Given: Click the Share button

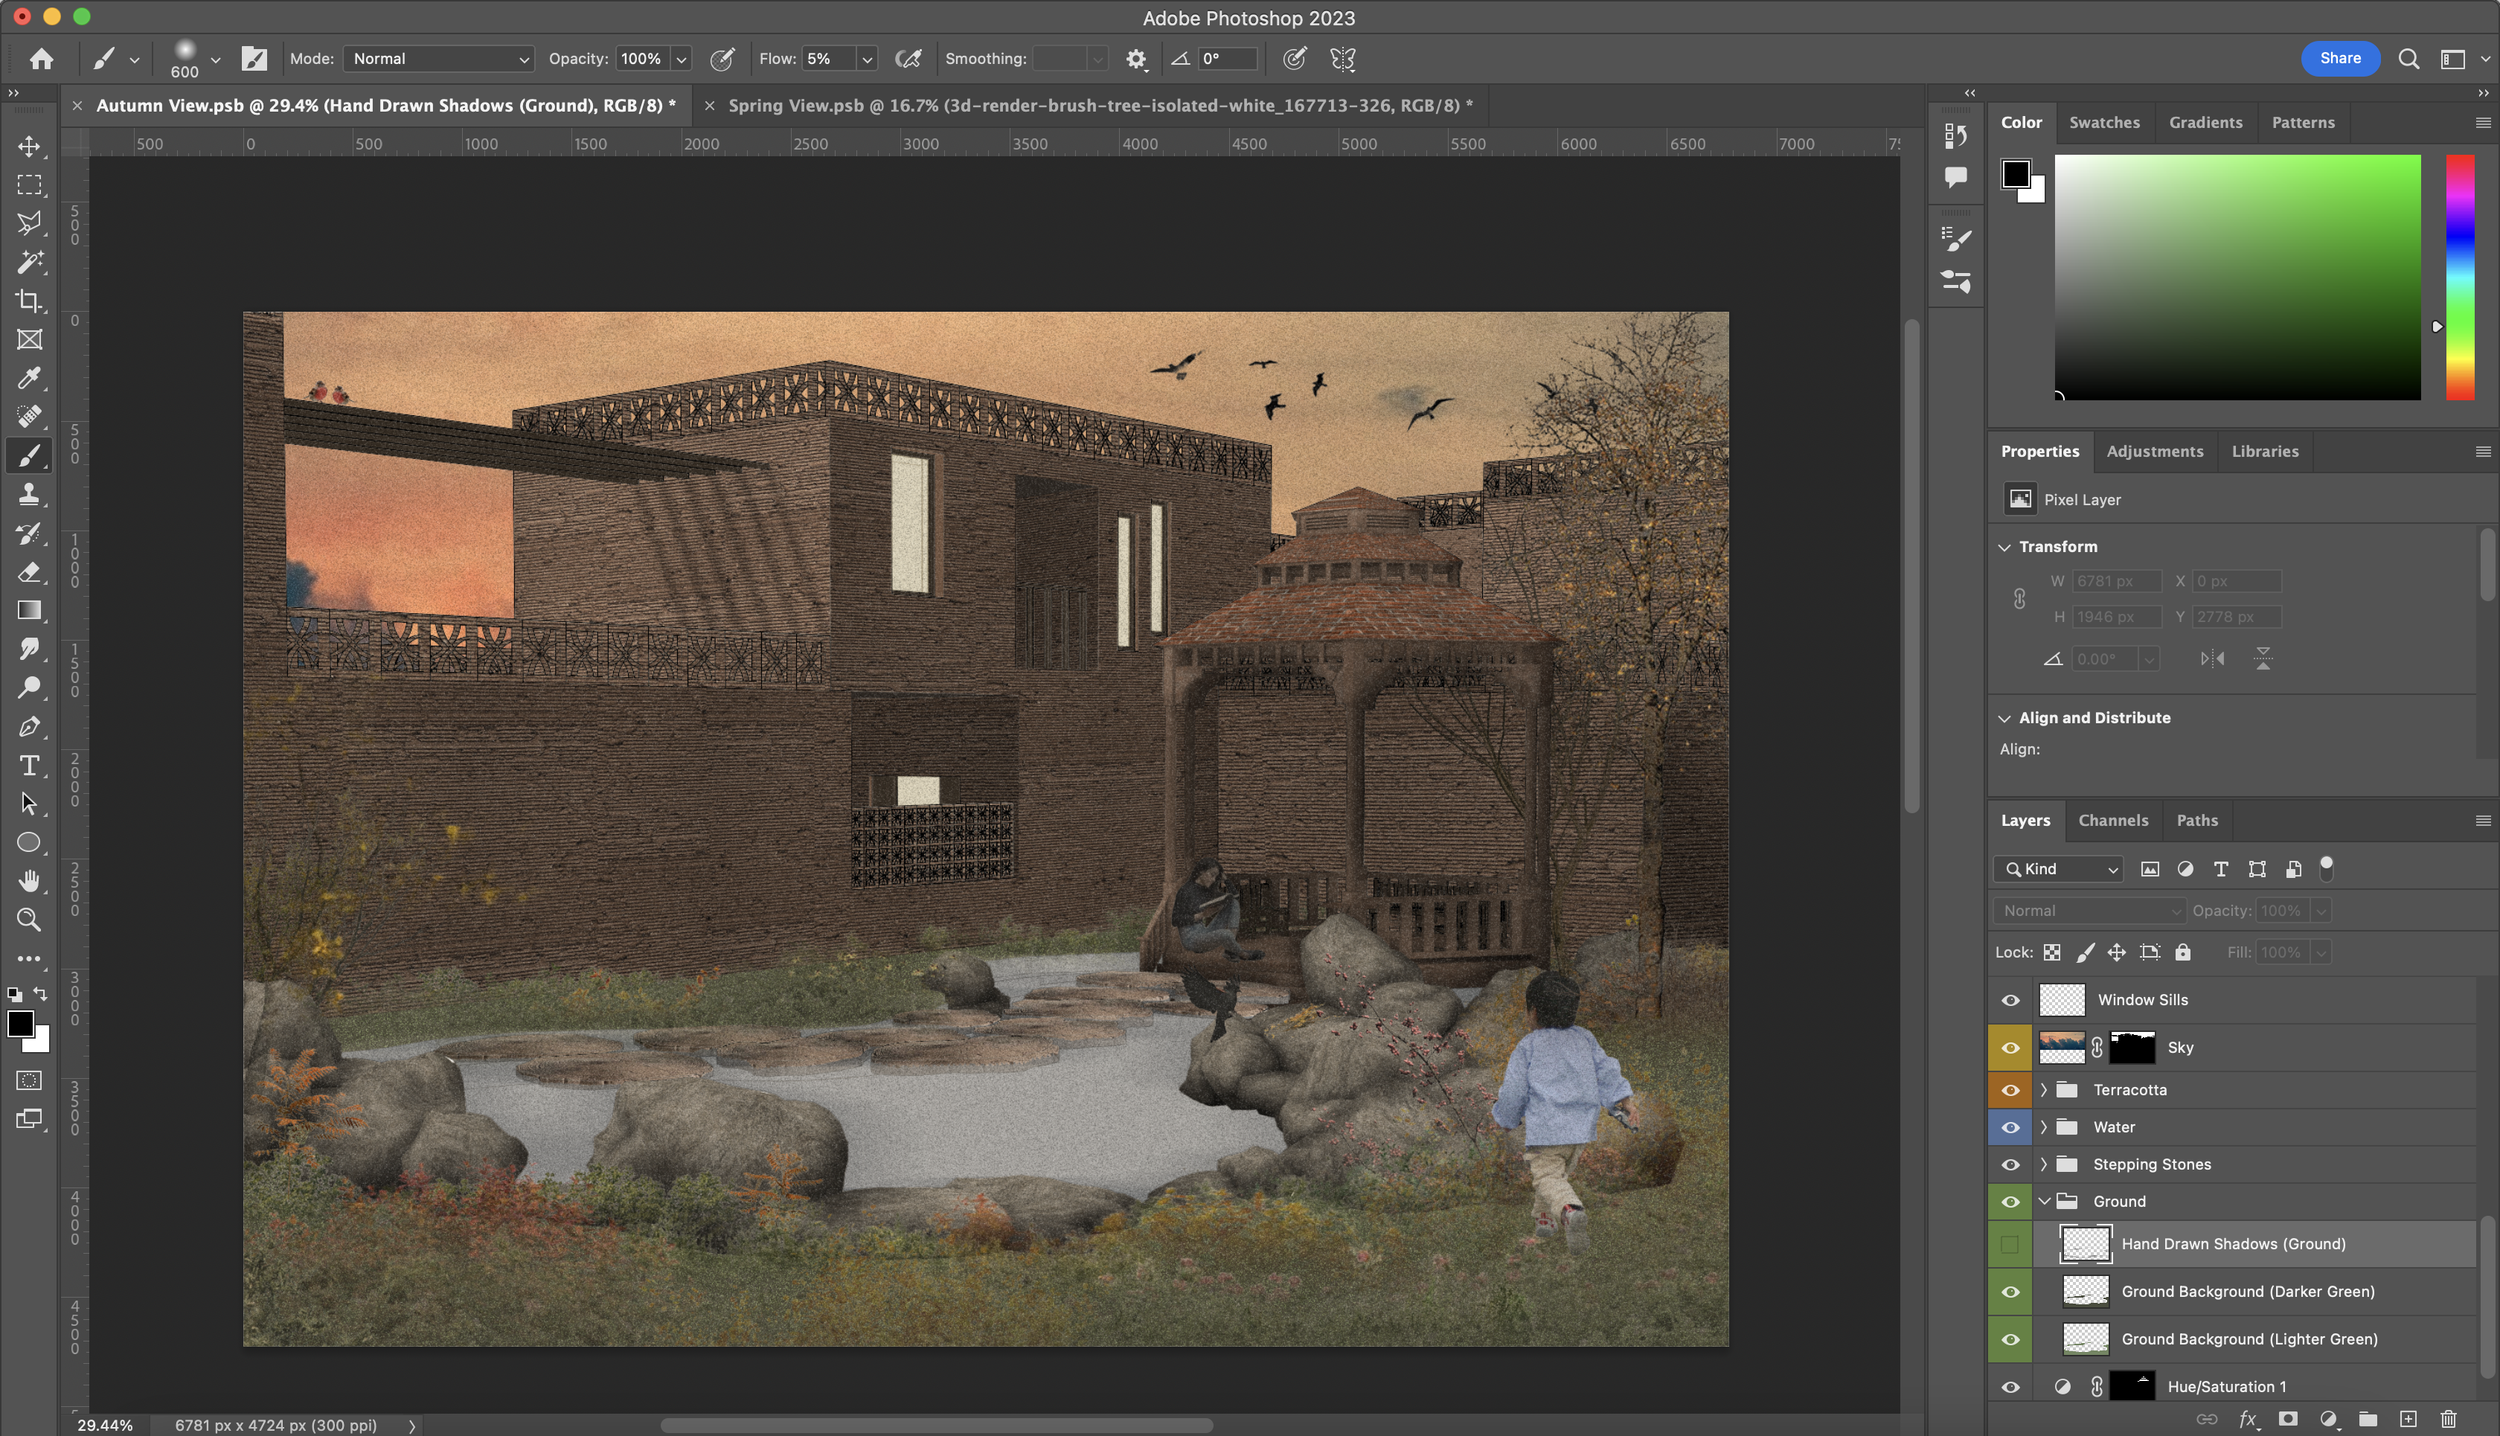Looking at the screenshot, I should click(x=2339, y=58).
